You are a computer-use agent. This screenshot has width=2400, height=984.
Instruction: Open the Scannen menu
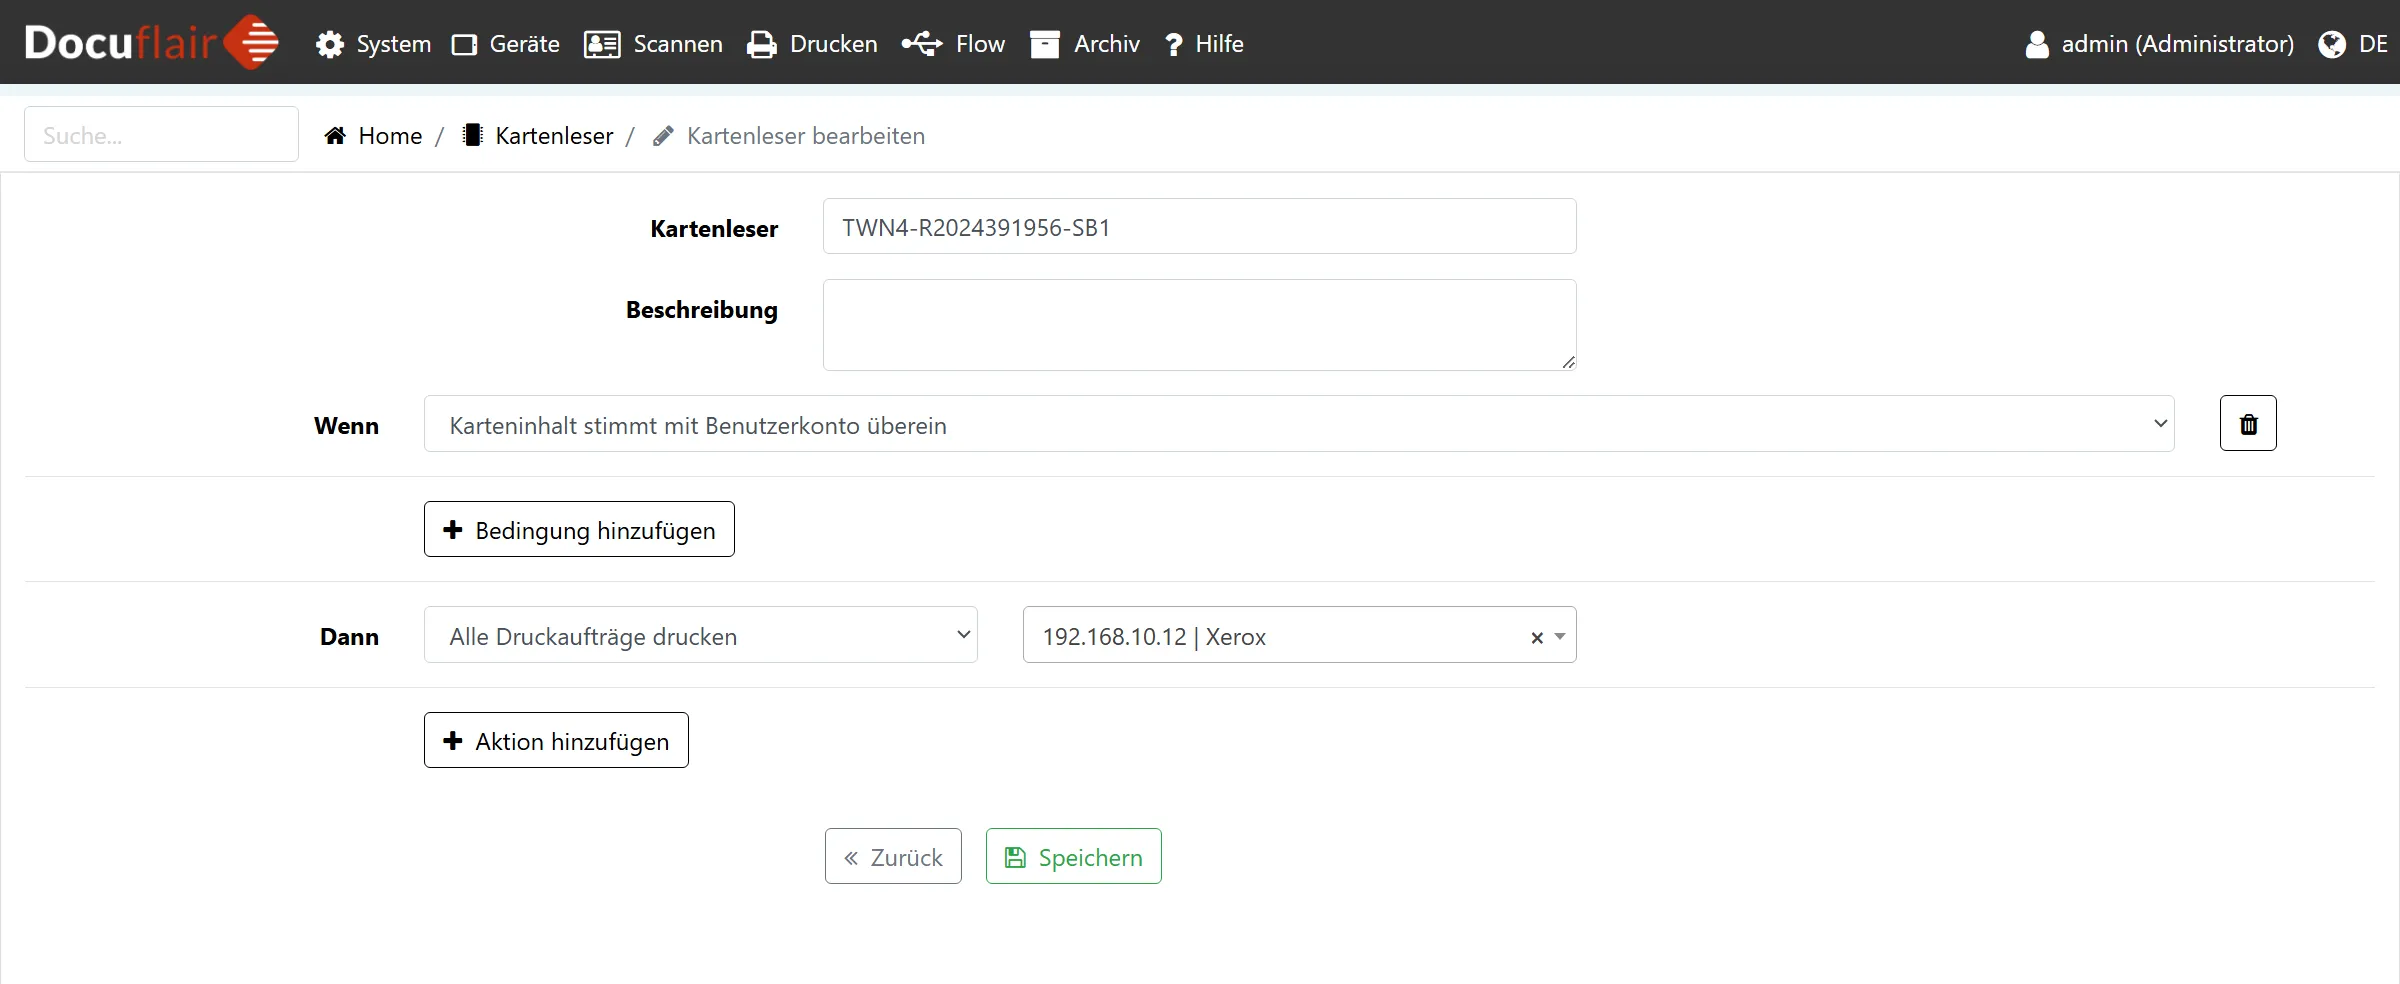point(654,44)
